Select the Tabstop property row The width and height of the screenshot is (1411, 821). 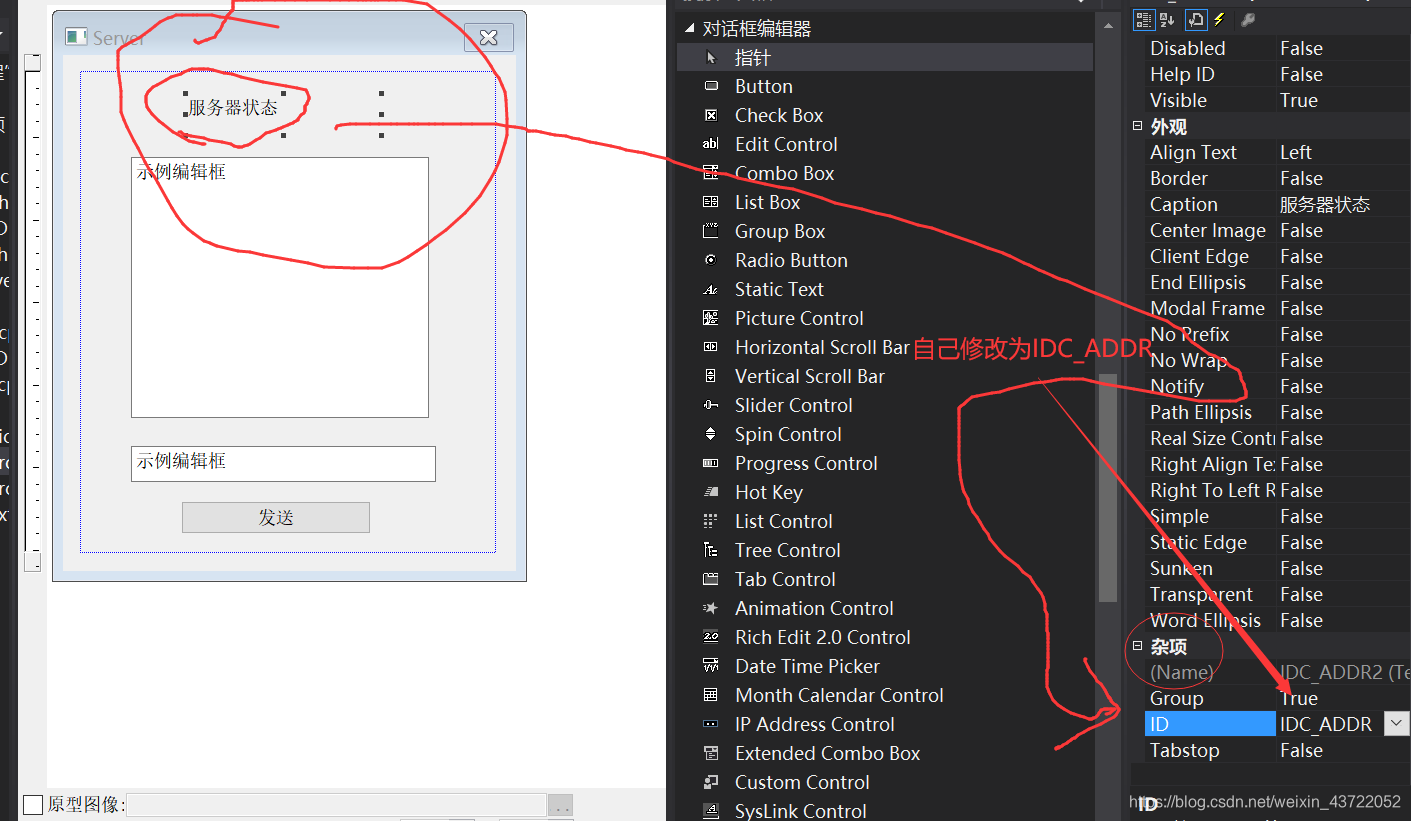1278,750
